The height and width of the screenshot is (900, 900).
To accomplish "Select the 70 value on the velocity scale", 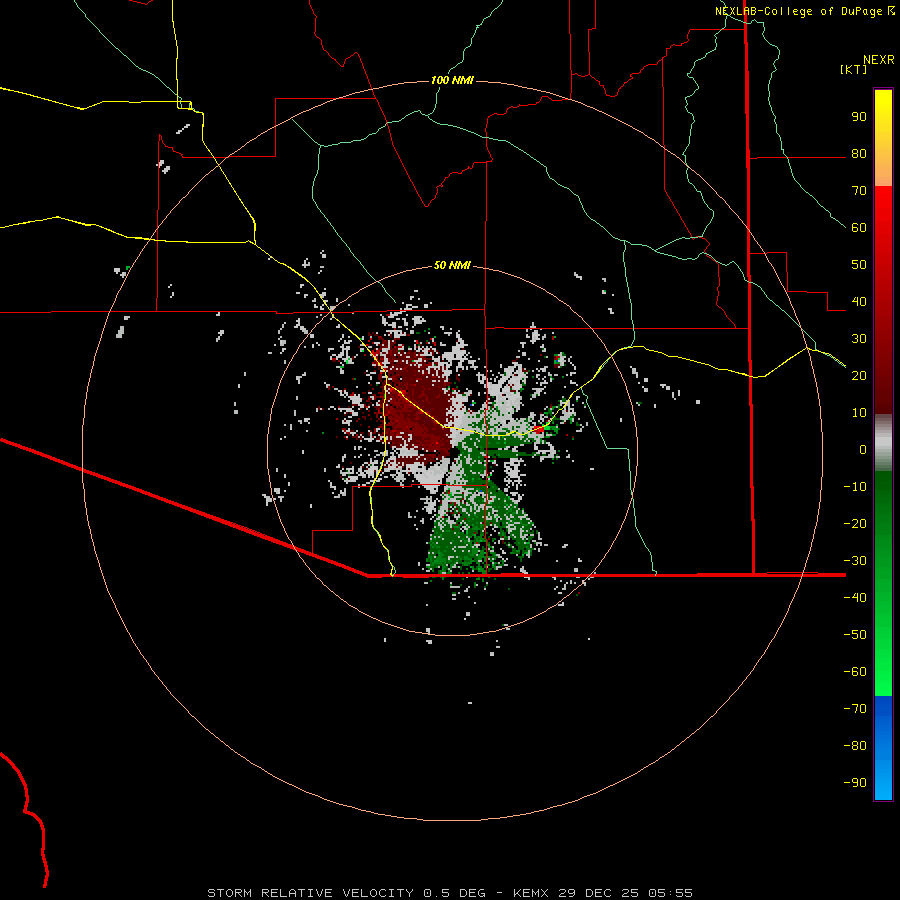I will (859, 191).
